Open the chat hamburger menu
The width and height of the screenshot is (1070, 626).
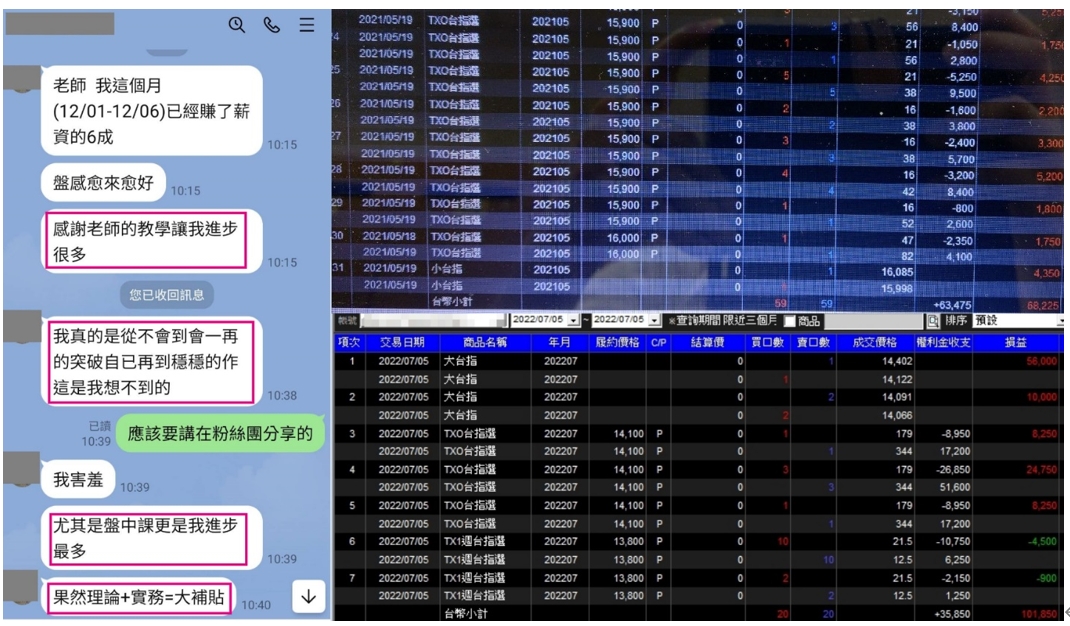coord(307,25)
